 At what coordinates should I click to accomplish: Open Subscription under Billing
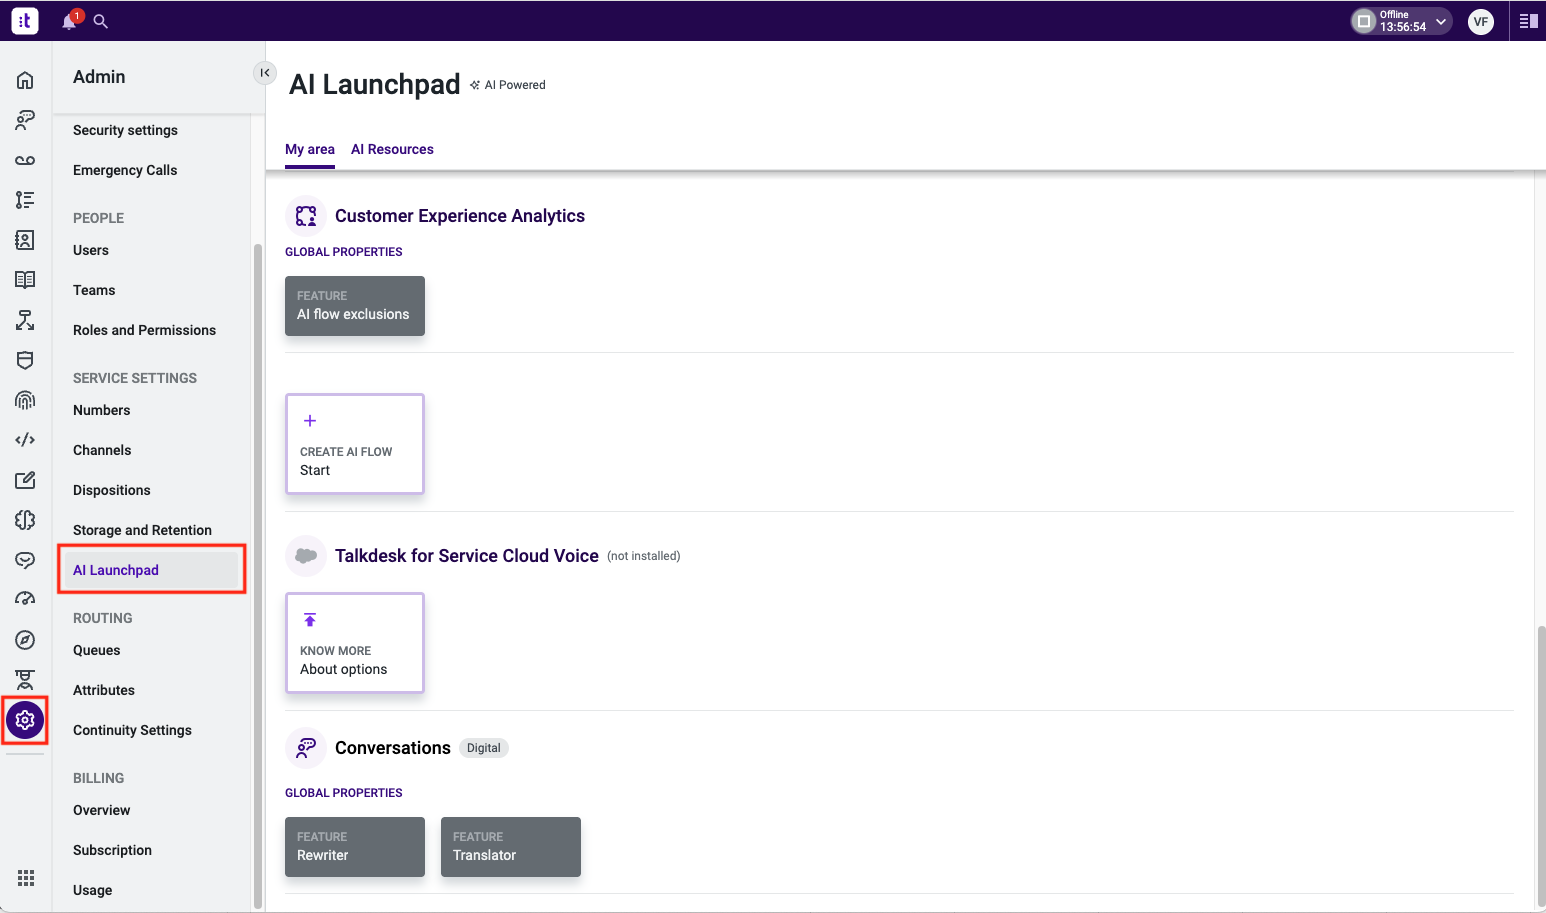click(112, 850)
